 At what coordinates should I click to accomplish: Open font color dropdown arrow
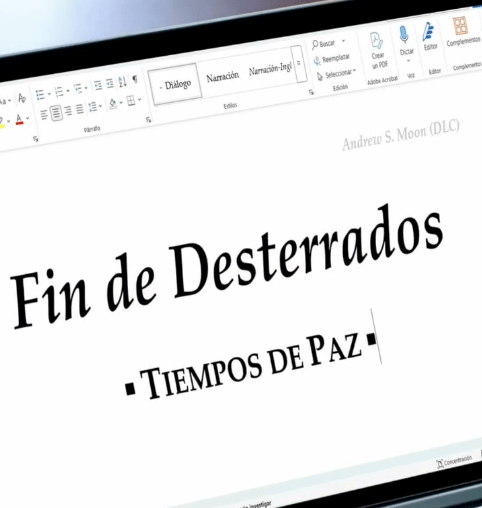click(x=28, y=118)
